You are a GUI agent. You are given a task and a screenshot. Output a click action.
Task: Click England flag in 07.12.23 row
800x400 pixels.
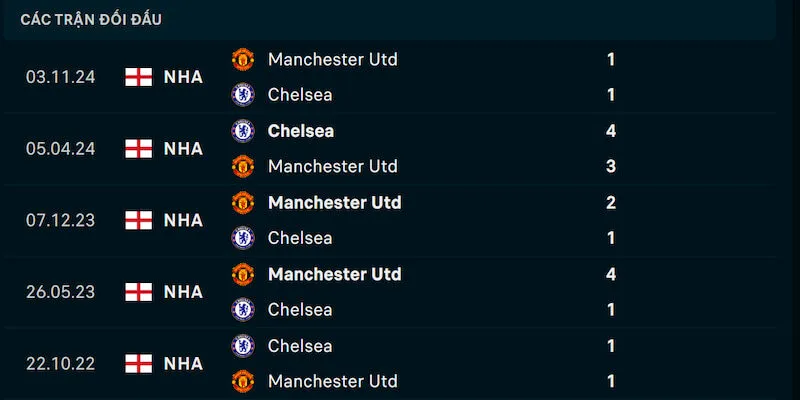coord(138,220)
